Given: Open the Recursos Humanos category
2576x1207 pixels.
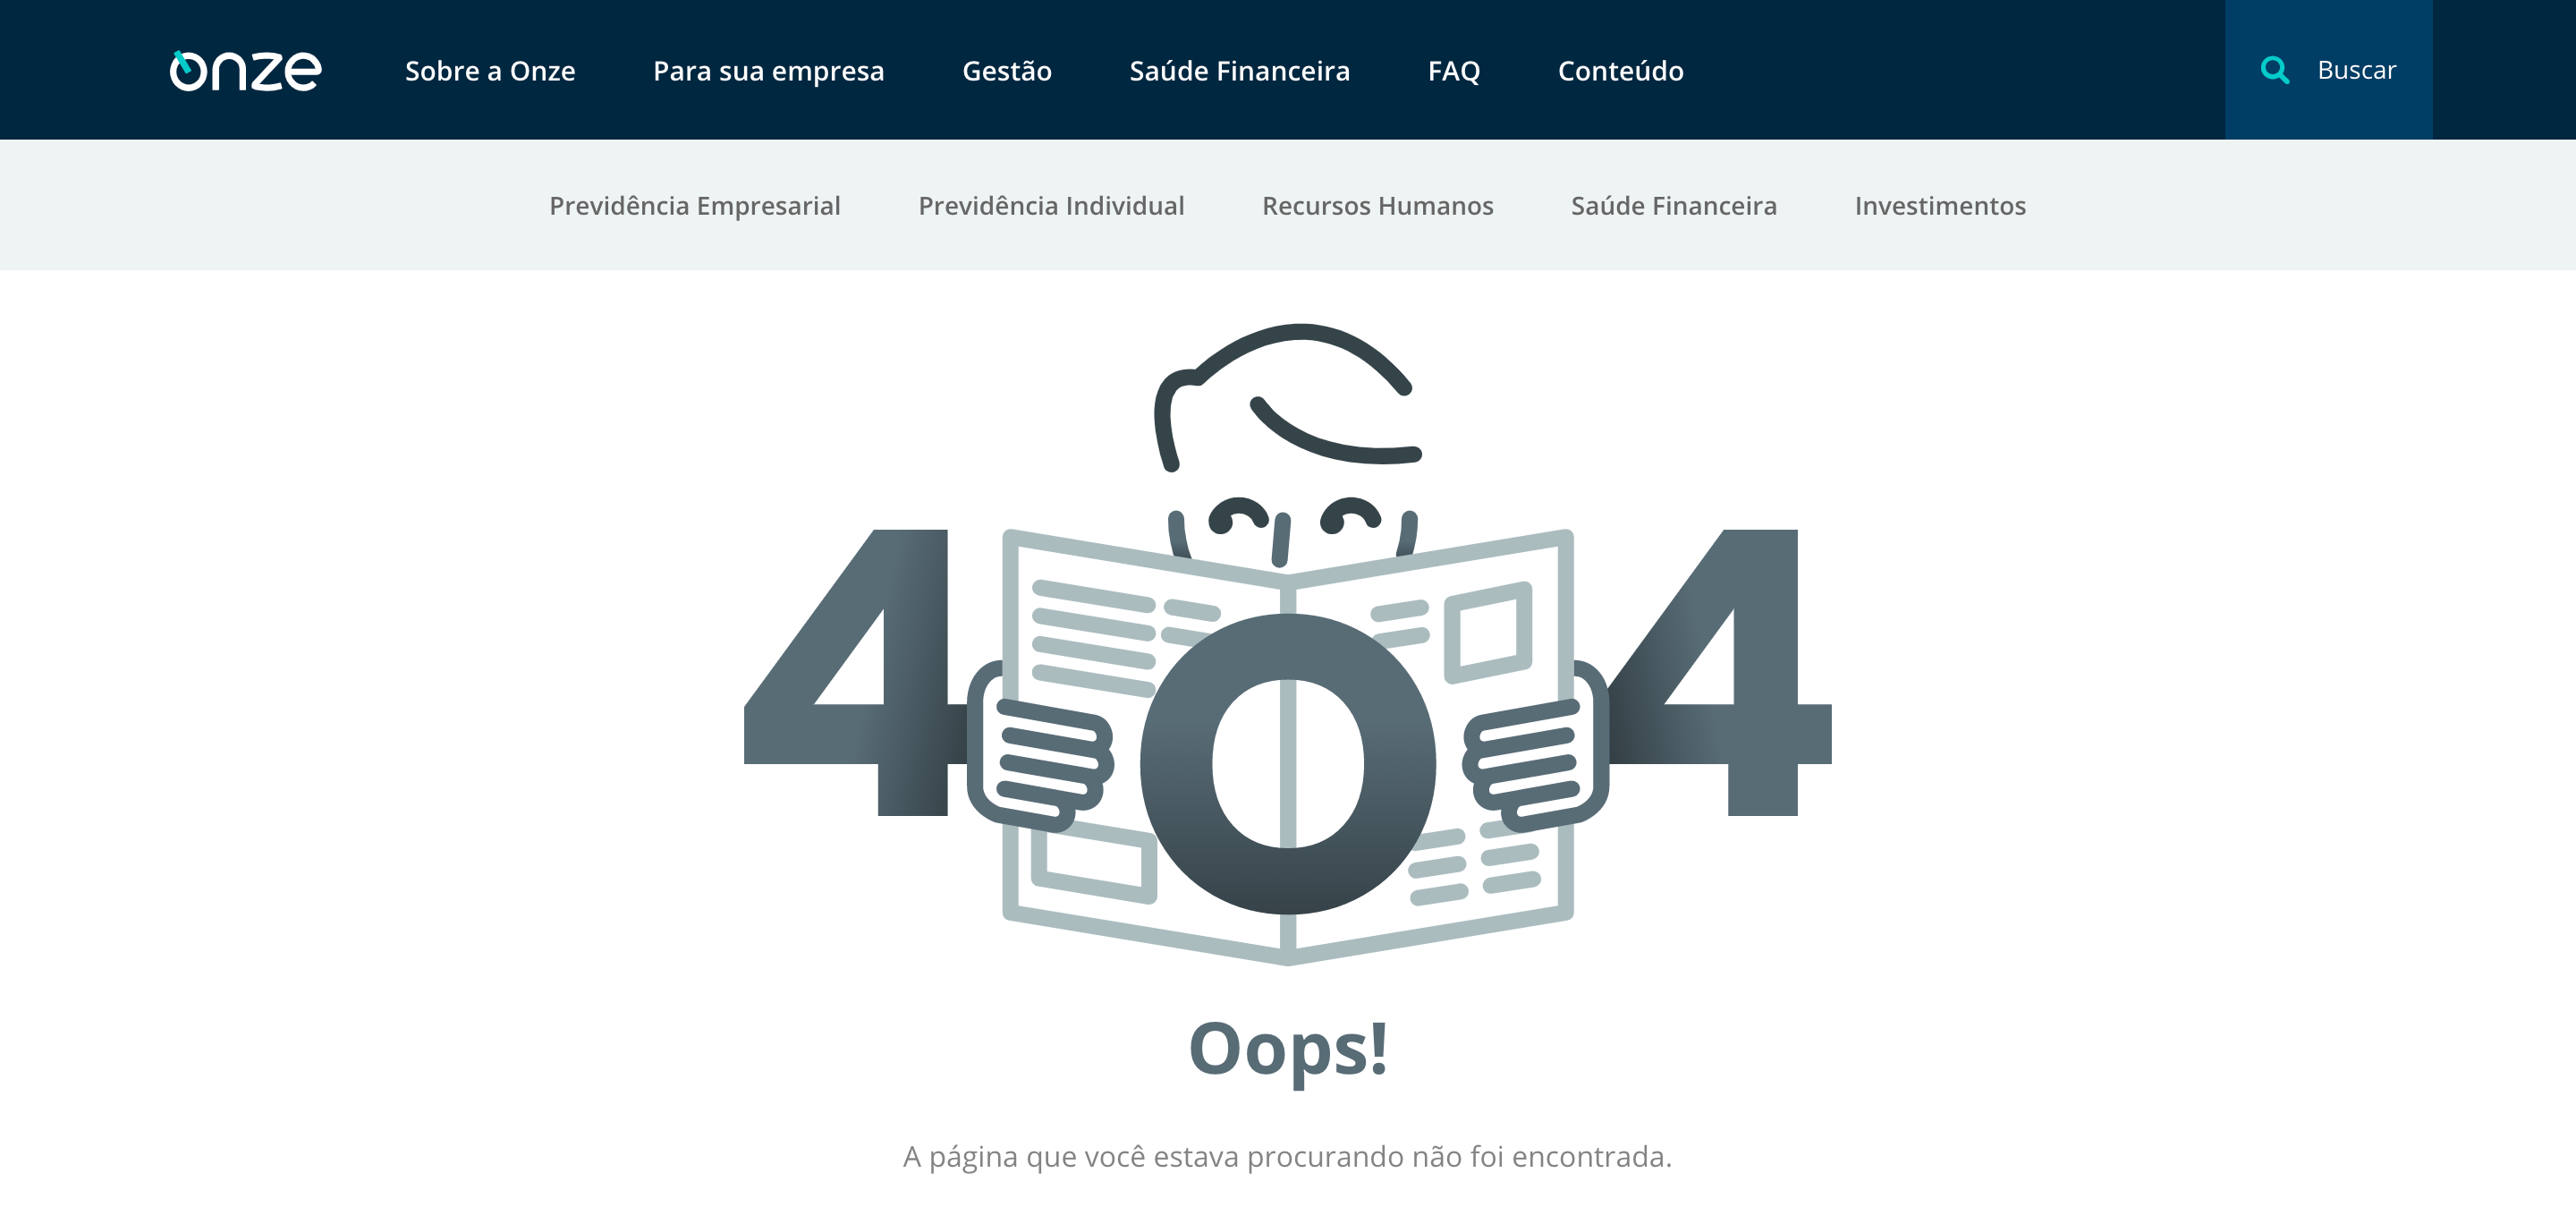Looking at the screenshot, I should (1378, 206).
